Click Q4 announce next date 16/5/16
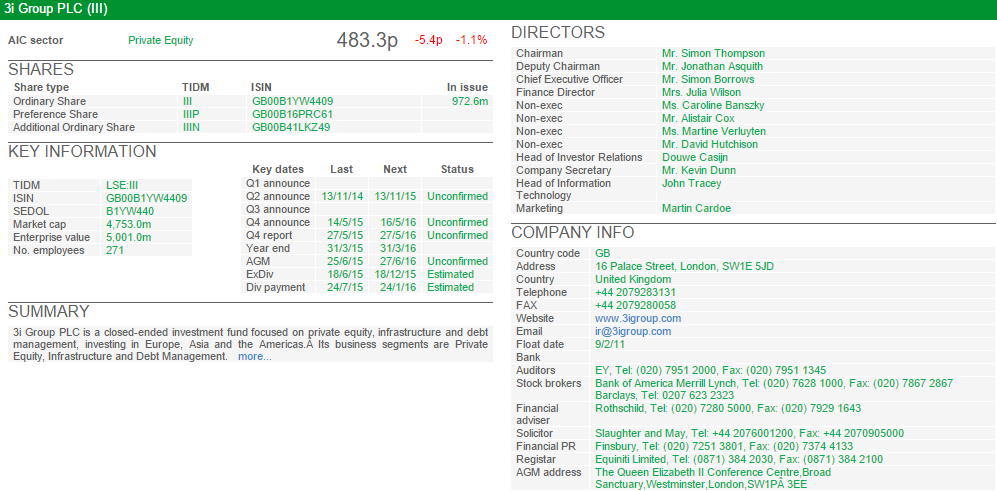This screenshot has height=491, width=997. point(398,223)
